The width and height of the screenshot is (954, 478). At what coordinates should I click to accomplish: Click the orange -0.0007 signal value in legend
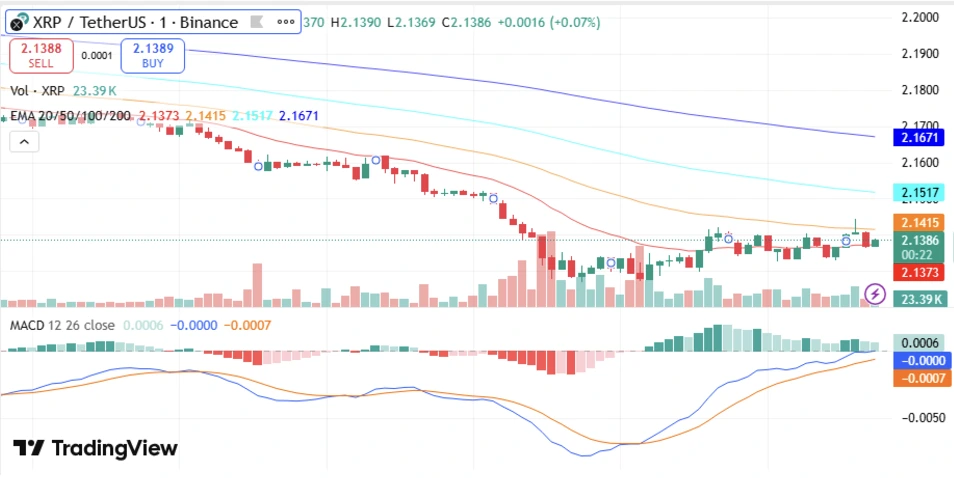pyautogui.click(x=248, y=325)
